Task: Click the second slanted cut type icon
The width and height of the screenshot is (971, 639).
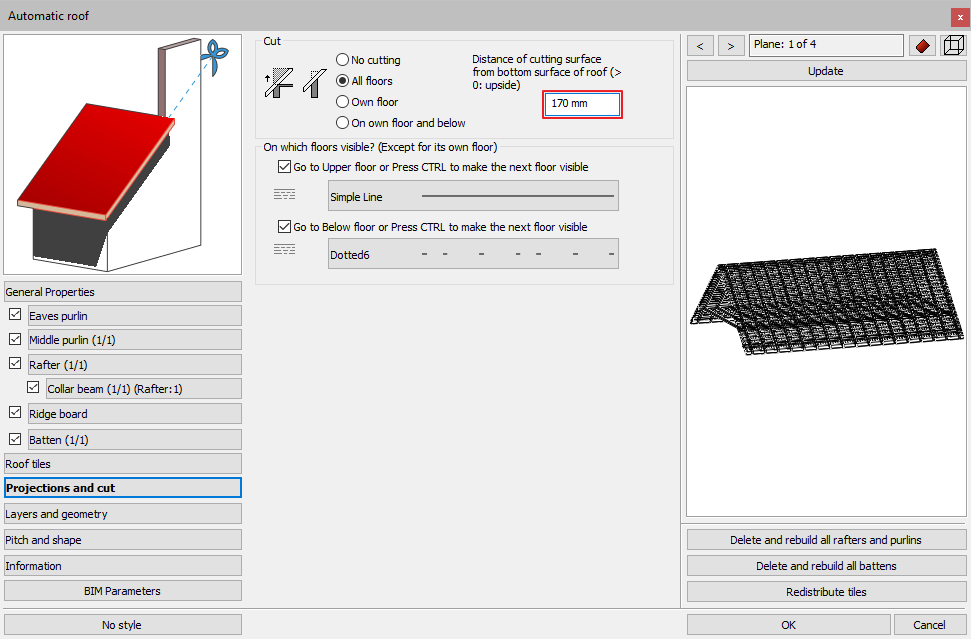Action: tap(315, 83)
